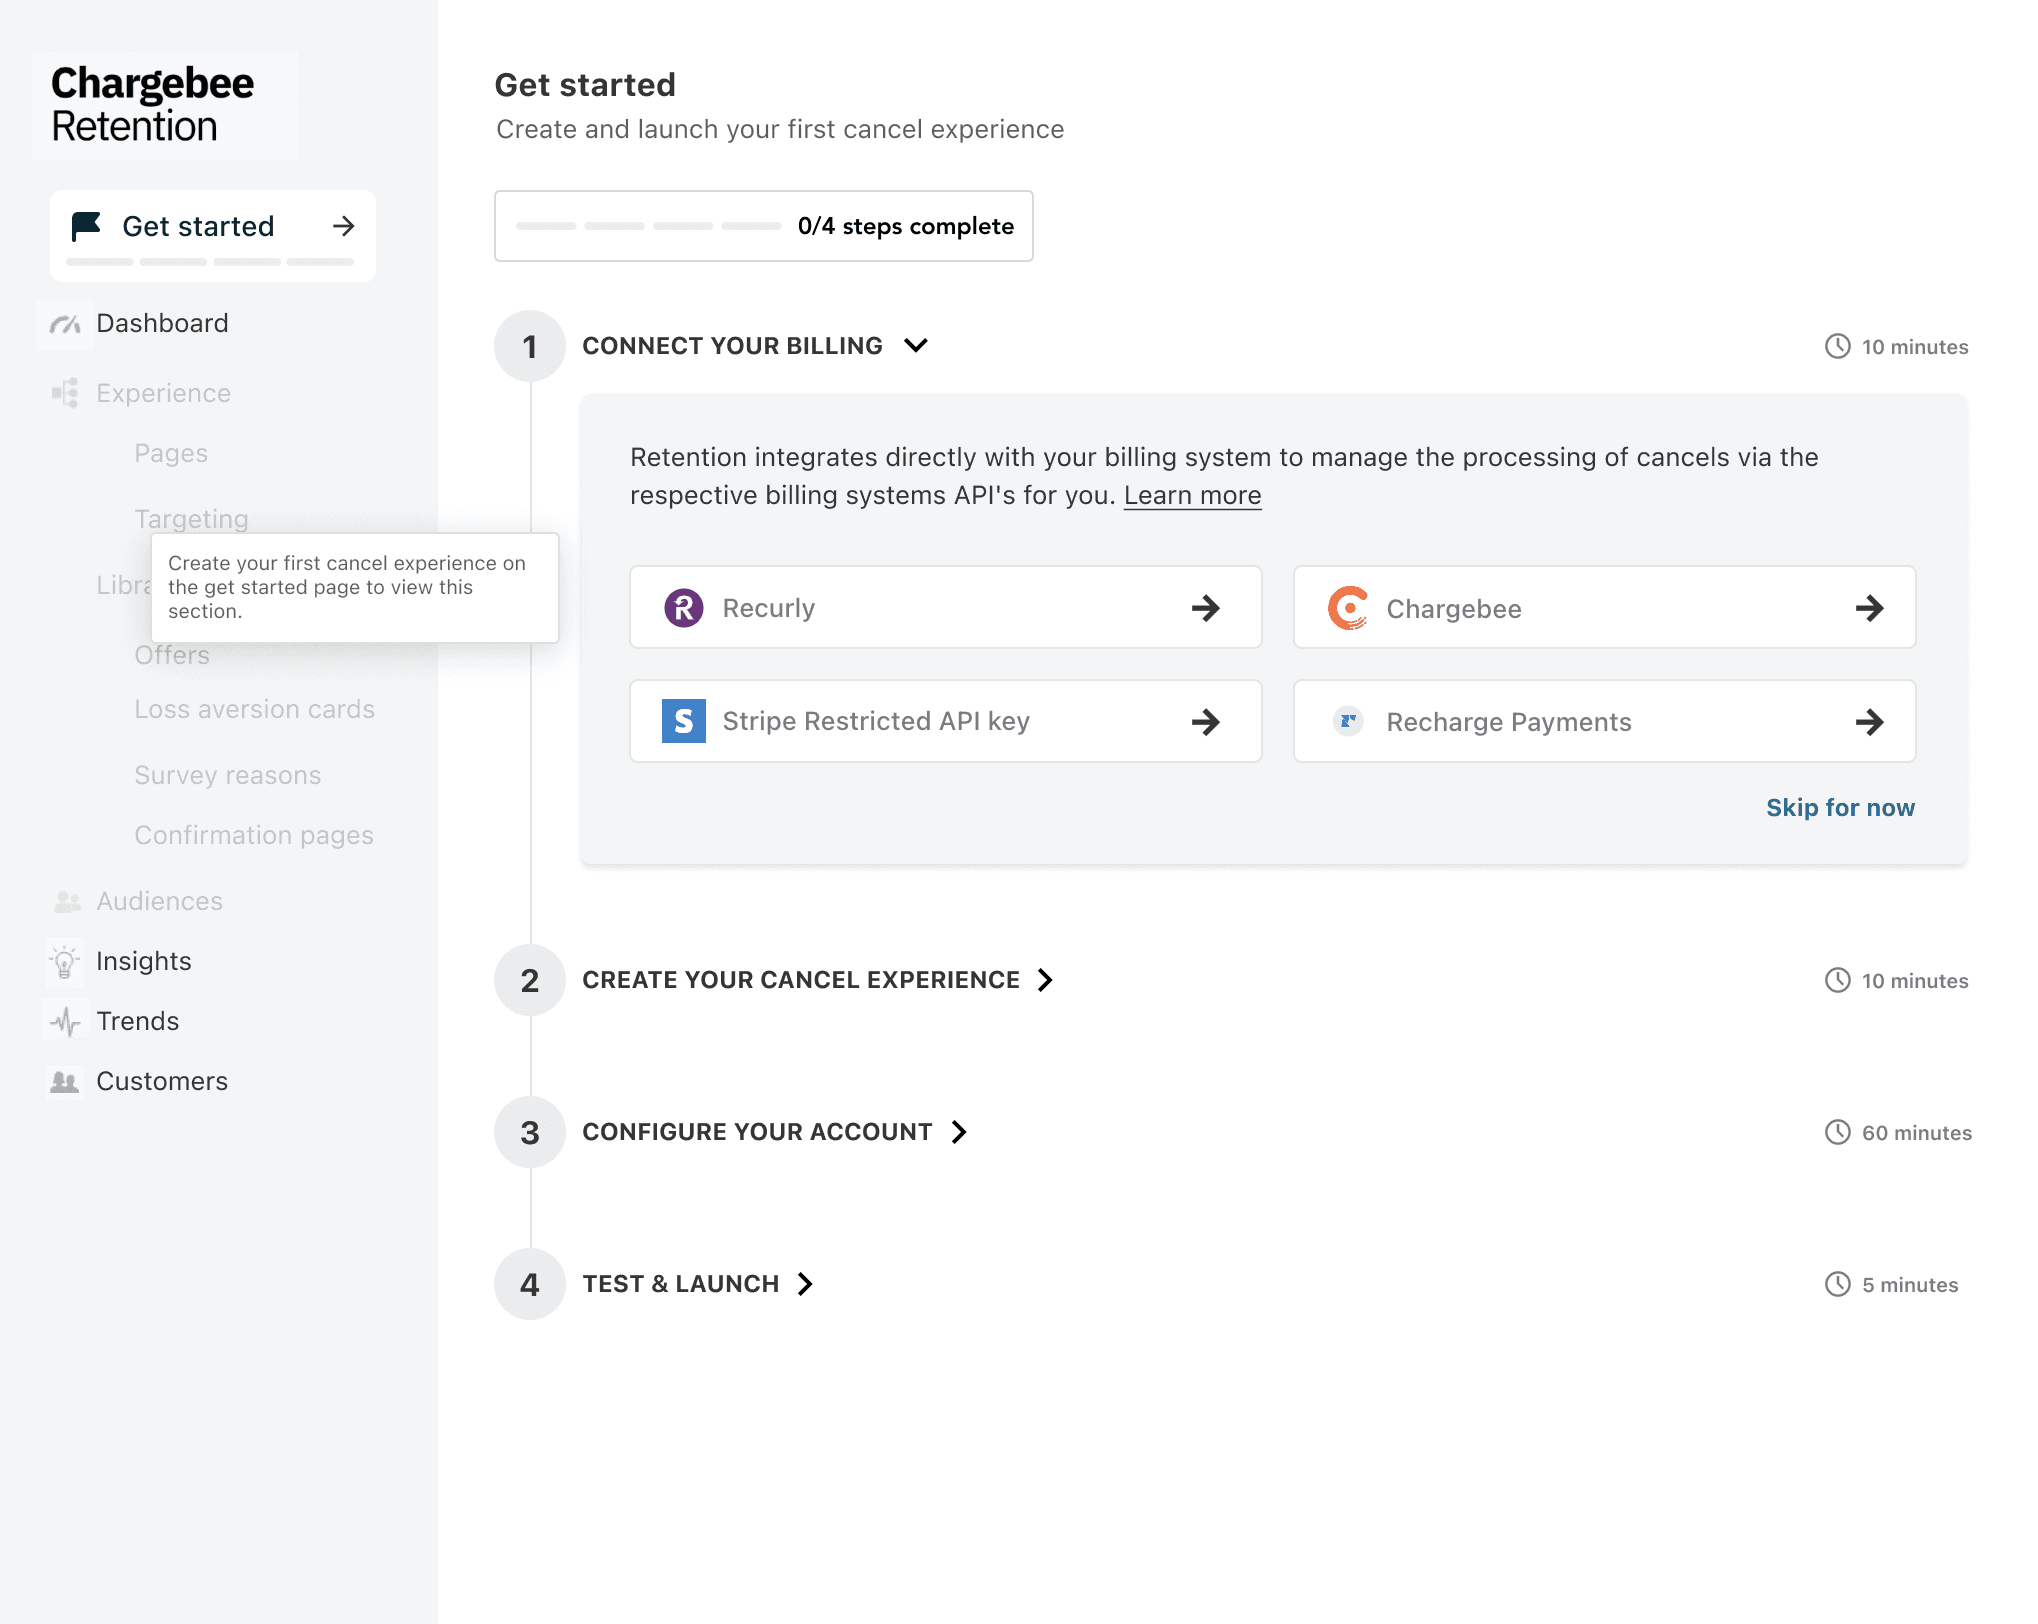The image size is (2038, 1624).
Task: Open the Learn more link
Action: tap(1192, 496)
